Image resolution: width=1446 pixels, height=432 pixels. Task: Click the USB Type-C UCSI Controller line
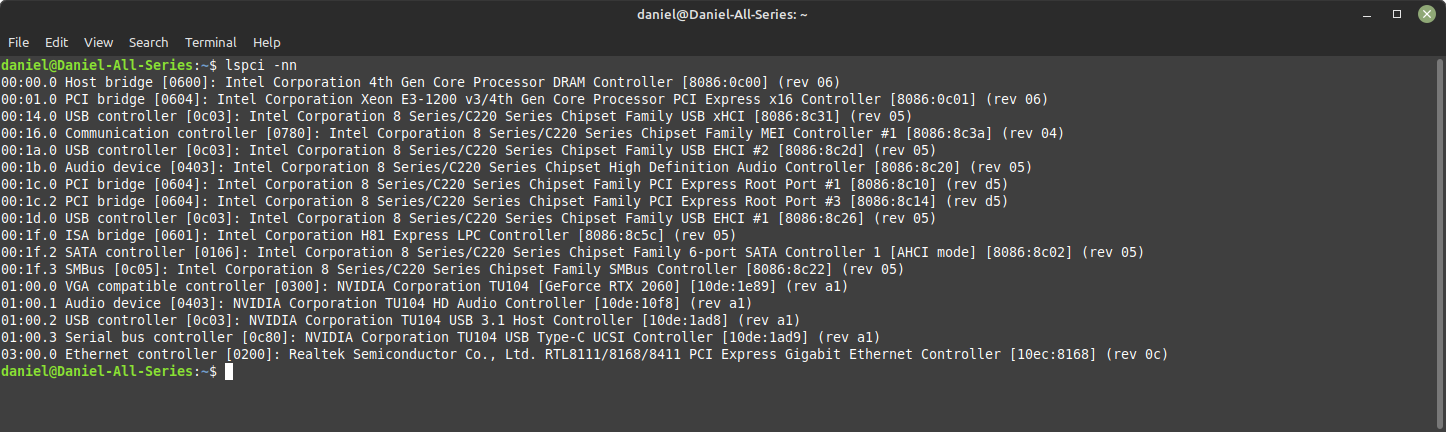pyautogui.click(x=441, y=337)
